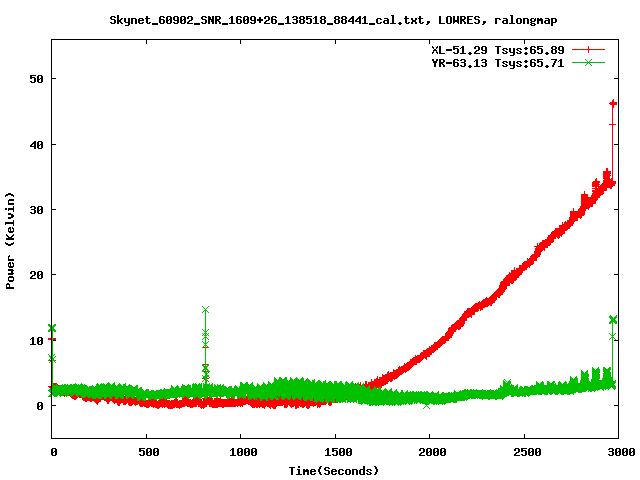Click the x-axis tick label 1000

[x=243, y=452]
